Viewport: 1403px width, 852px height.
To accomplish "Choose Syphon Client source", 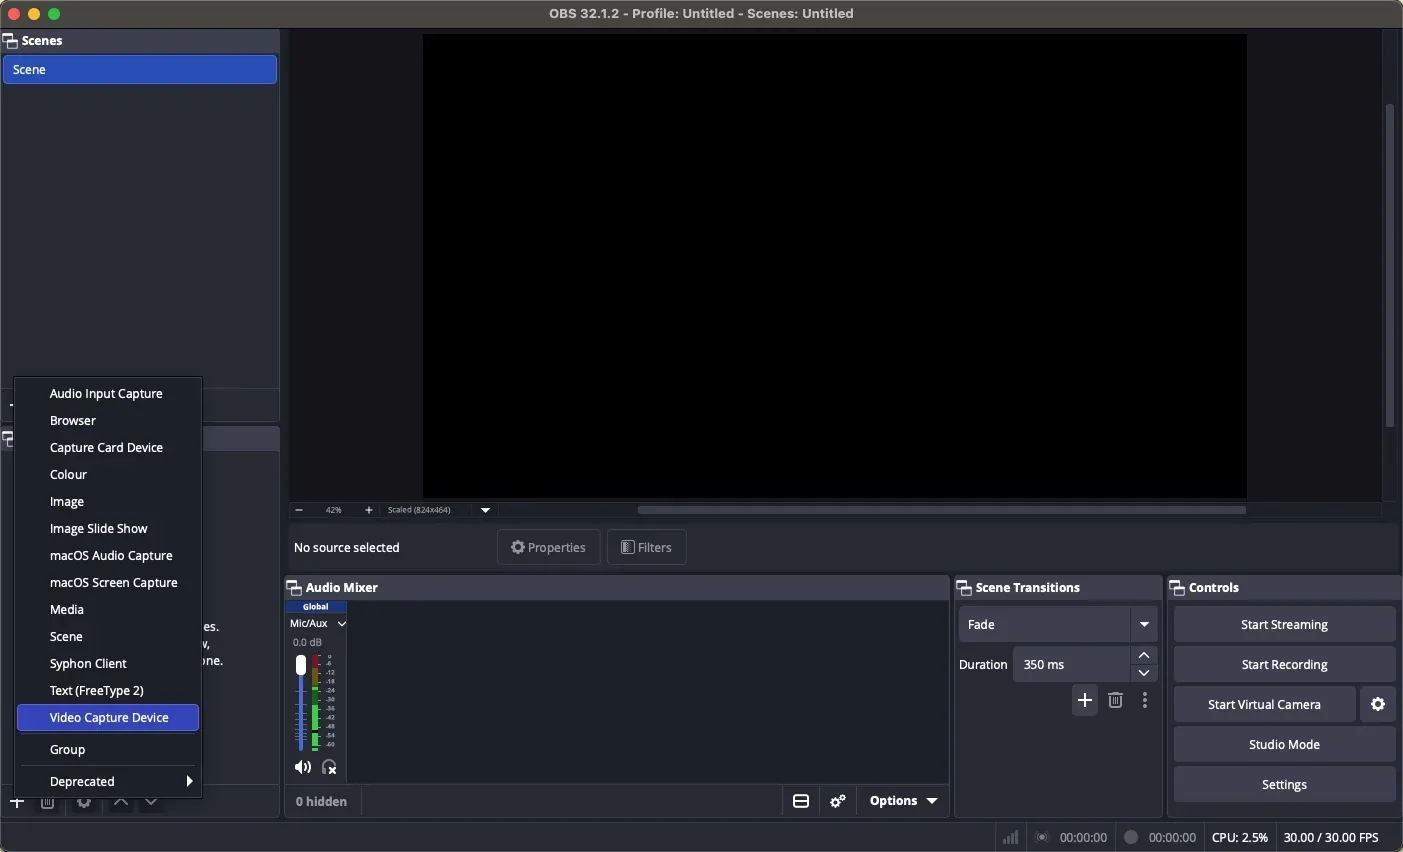I will (108, 664).
